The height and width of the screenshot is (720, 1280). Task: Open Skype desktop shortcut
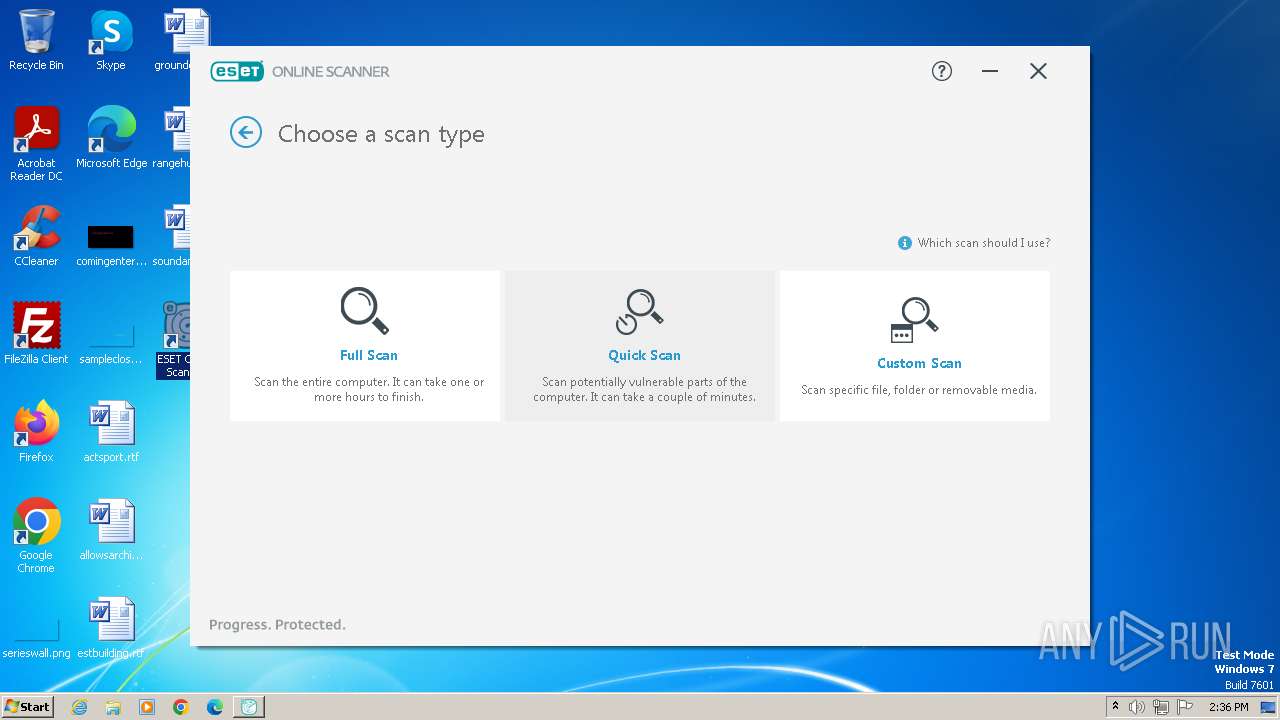pos(111,40)
